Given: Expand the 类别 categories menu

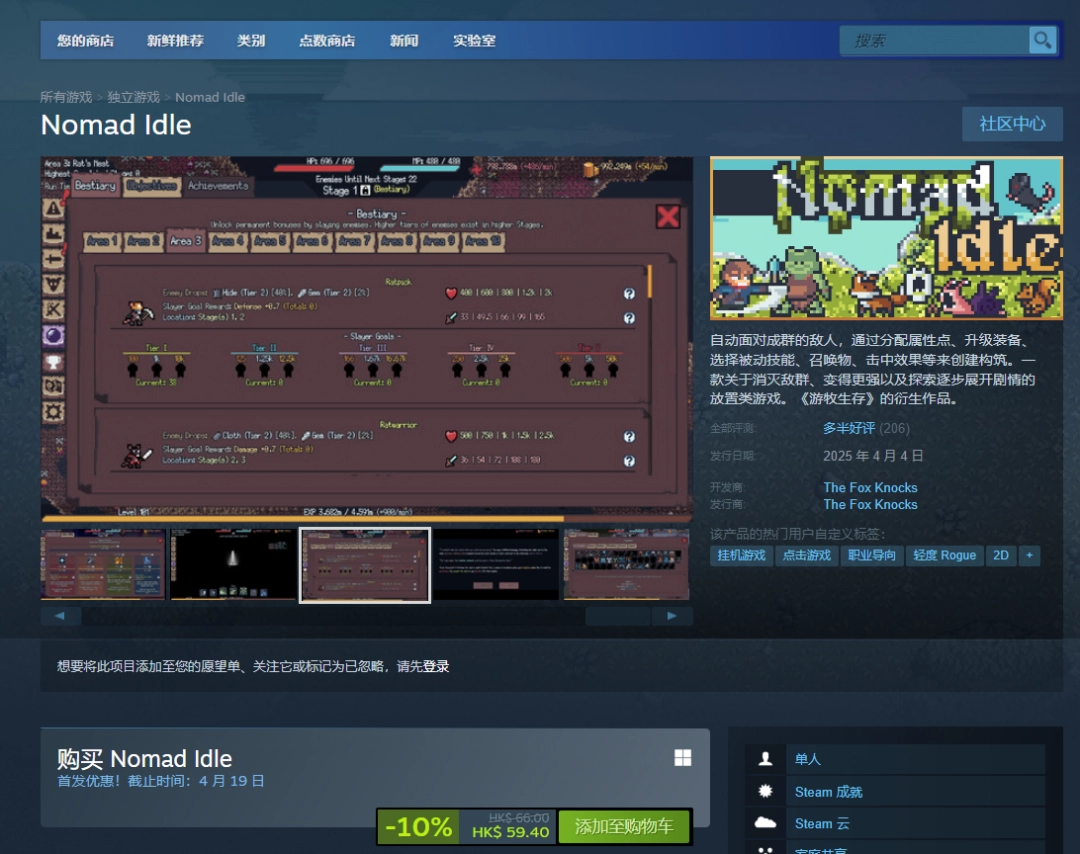Looking at the screenshot, I should coord(251,41).
